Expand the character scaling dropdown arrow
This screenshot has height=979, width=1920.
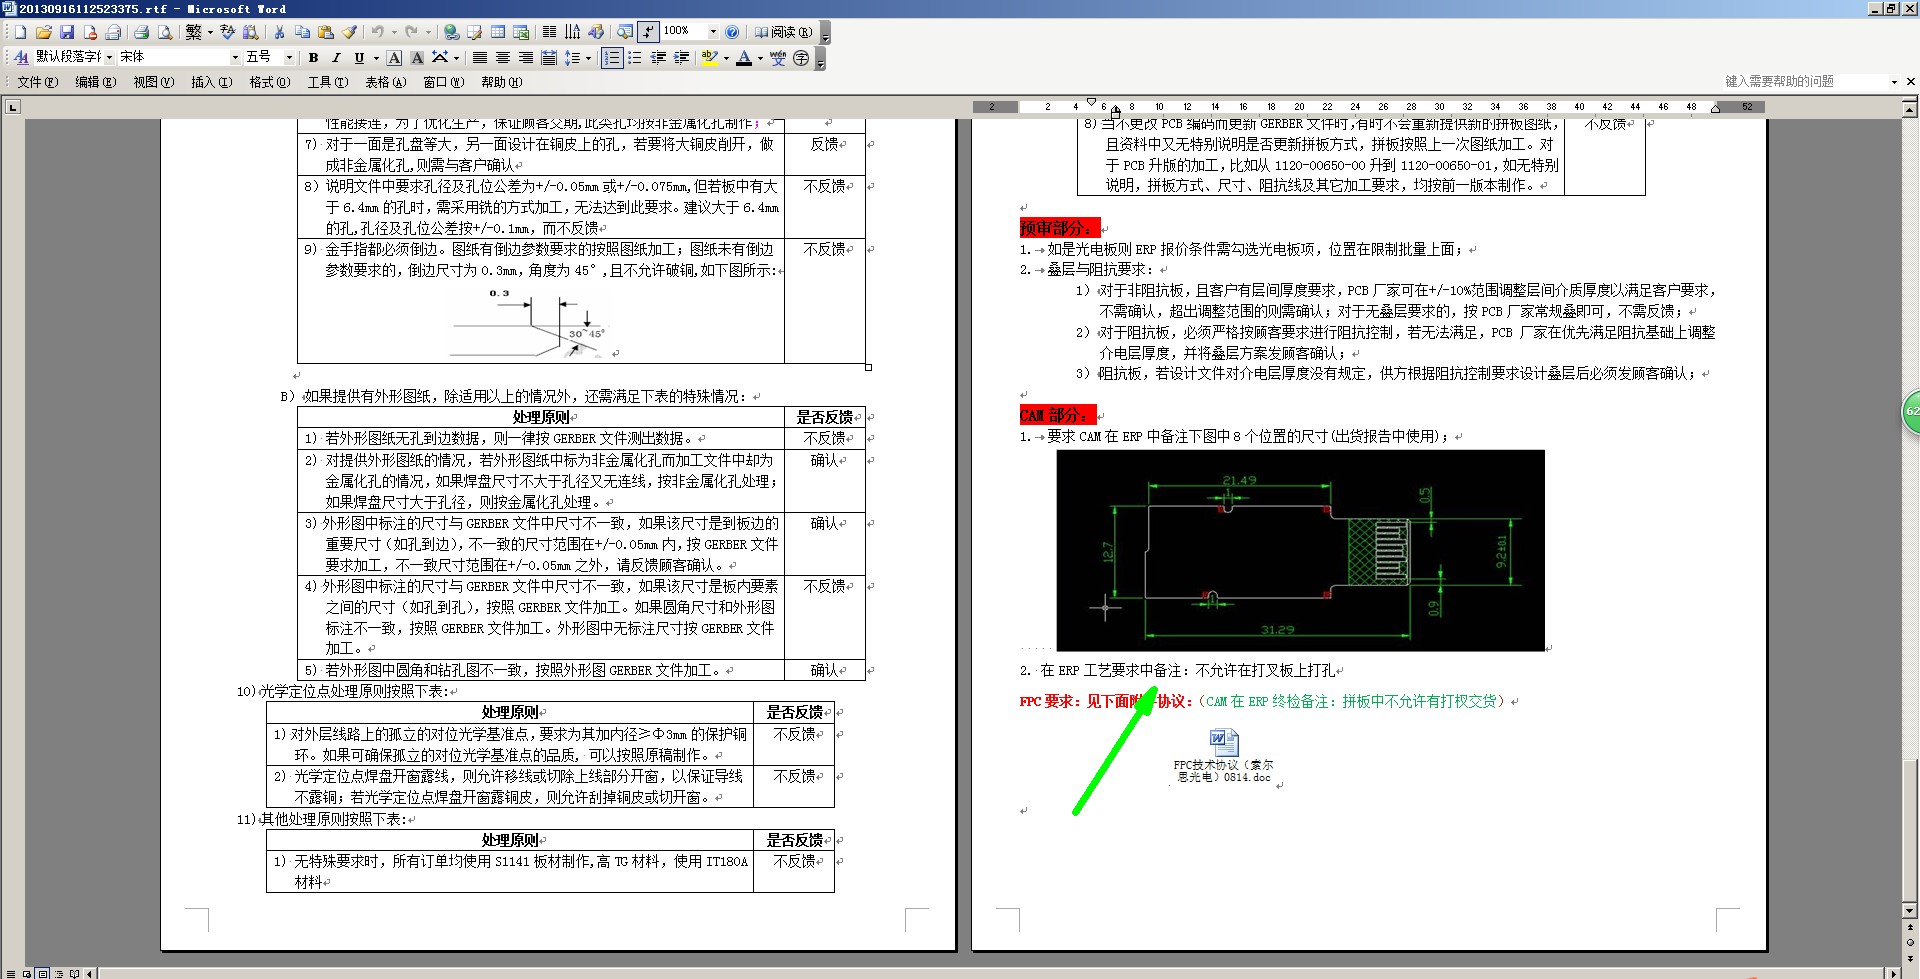click(x=456, y=58)
